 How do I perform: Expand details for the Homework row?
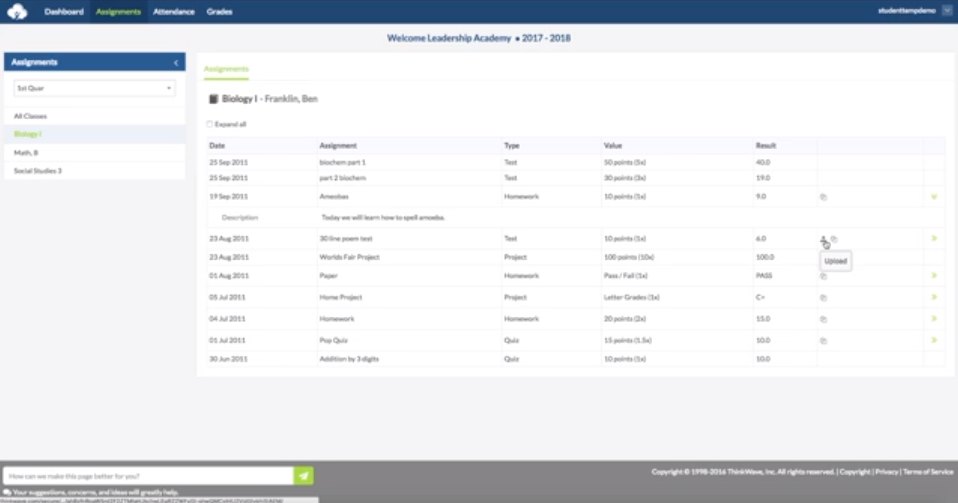934,319
